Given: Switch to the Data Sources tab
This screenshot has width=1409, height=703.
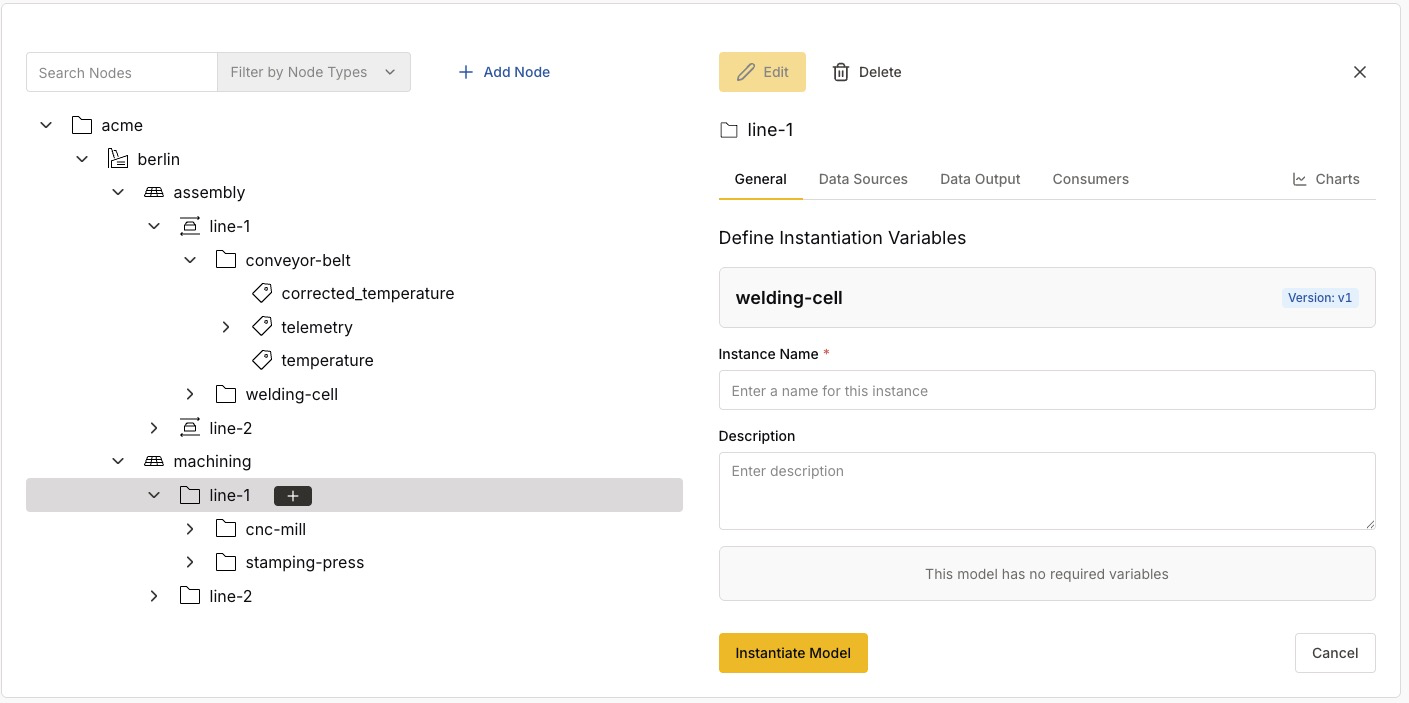Looking at the screenshot, I should (x=863, y=179).
